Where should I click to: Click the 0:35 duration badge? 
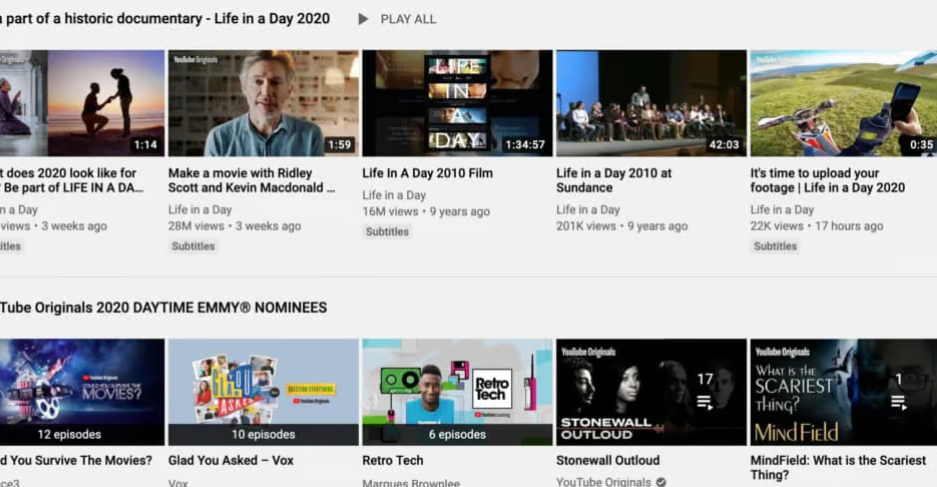921,145
